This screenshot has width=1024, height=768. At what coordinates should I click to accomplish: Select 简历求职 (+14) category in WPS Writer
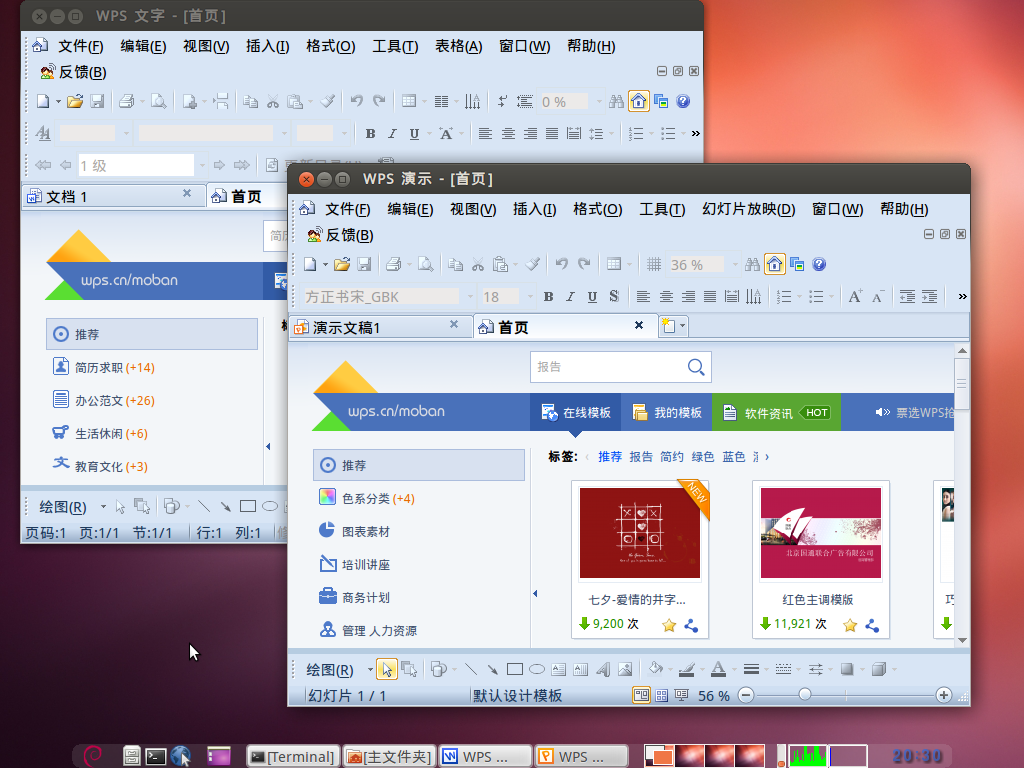click(152, 367)
